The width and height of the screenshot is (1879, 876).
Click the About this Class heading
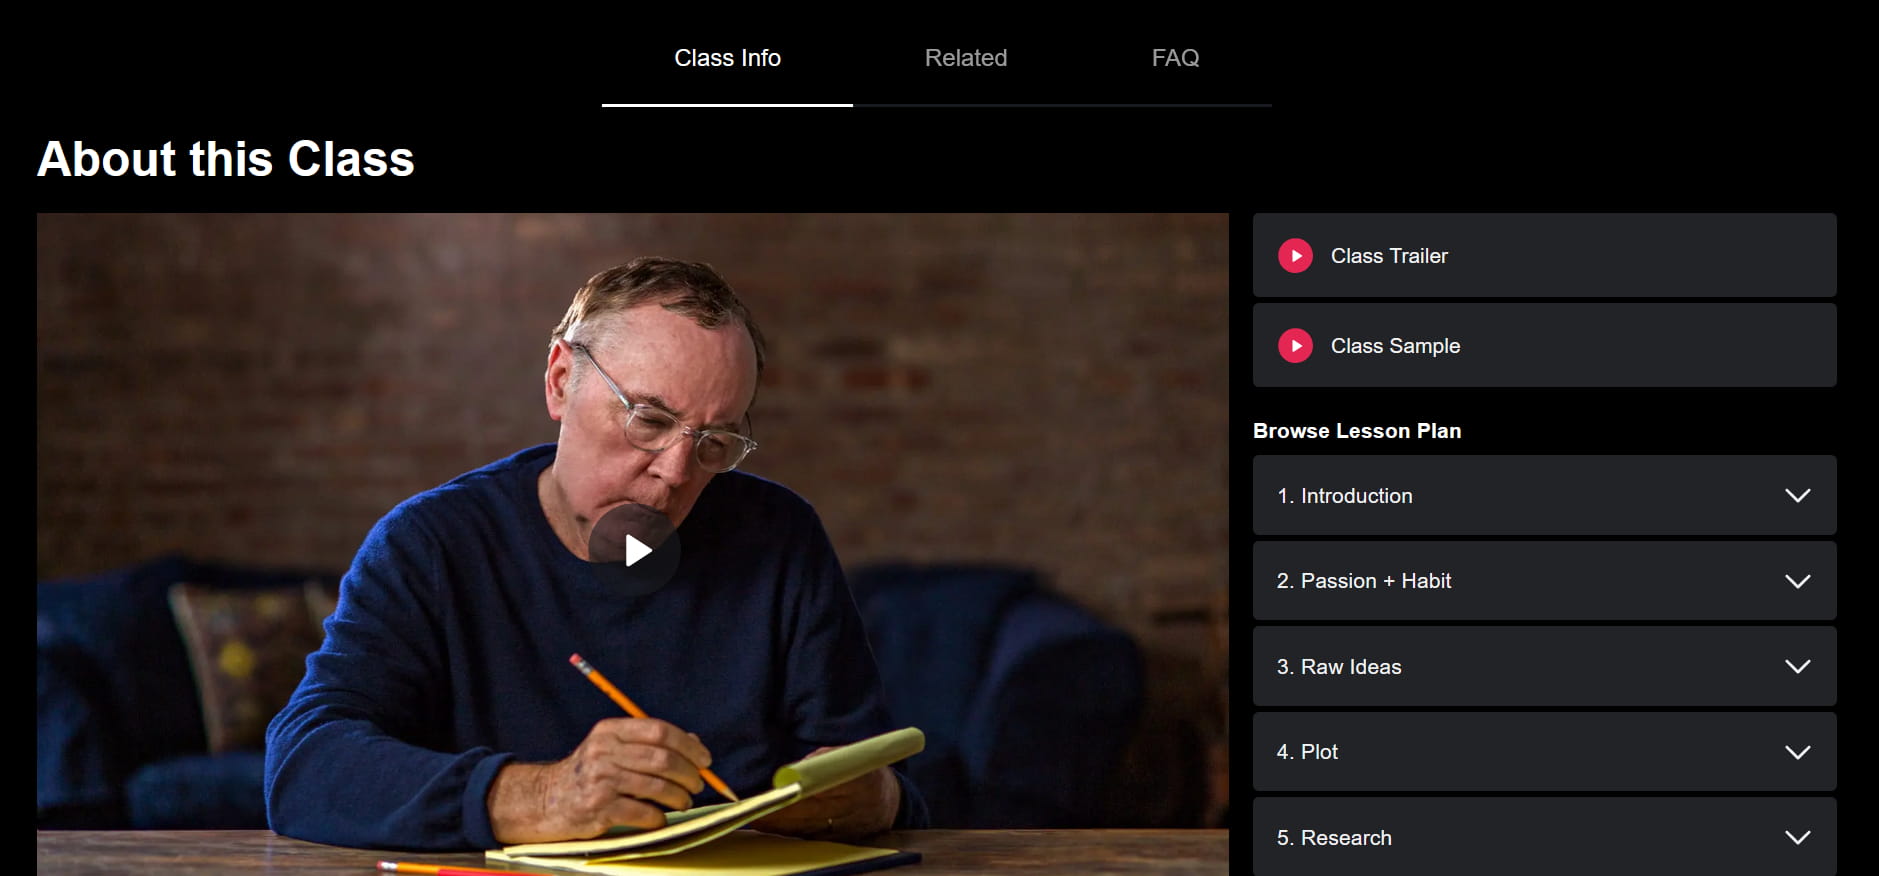[226, 159]
